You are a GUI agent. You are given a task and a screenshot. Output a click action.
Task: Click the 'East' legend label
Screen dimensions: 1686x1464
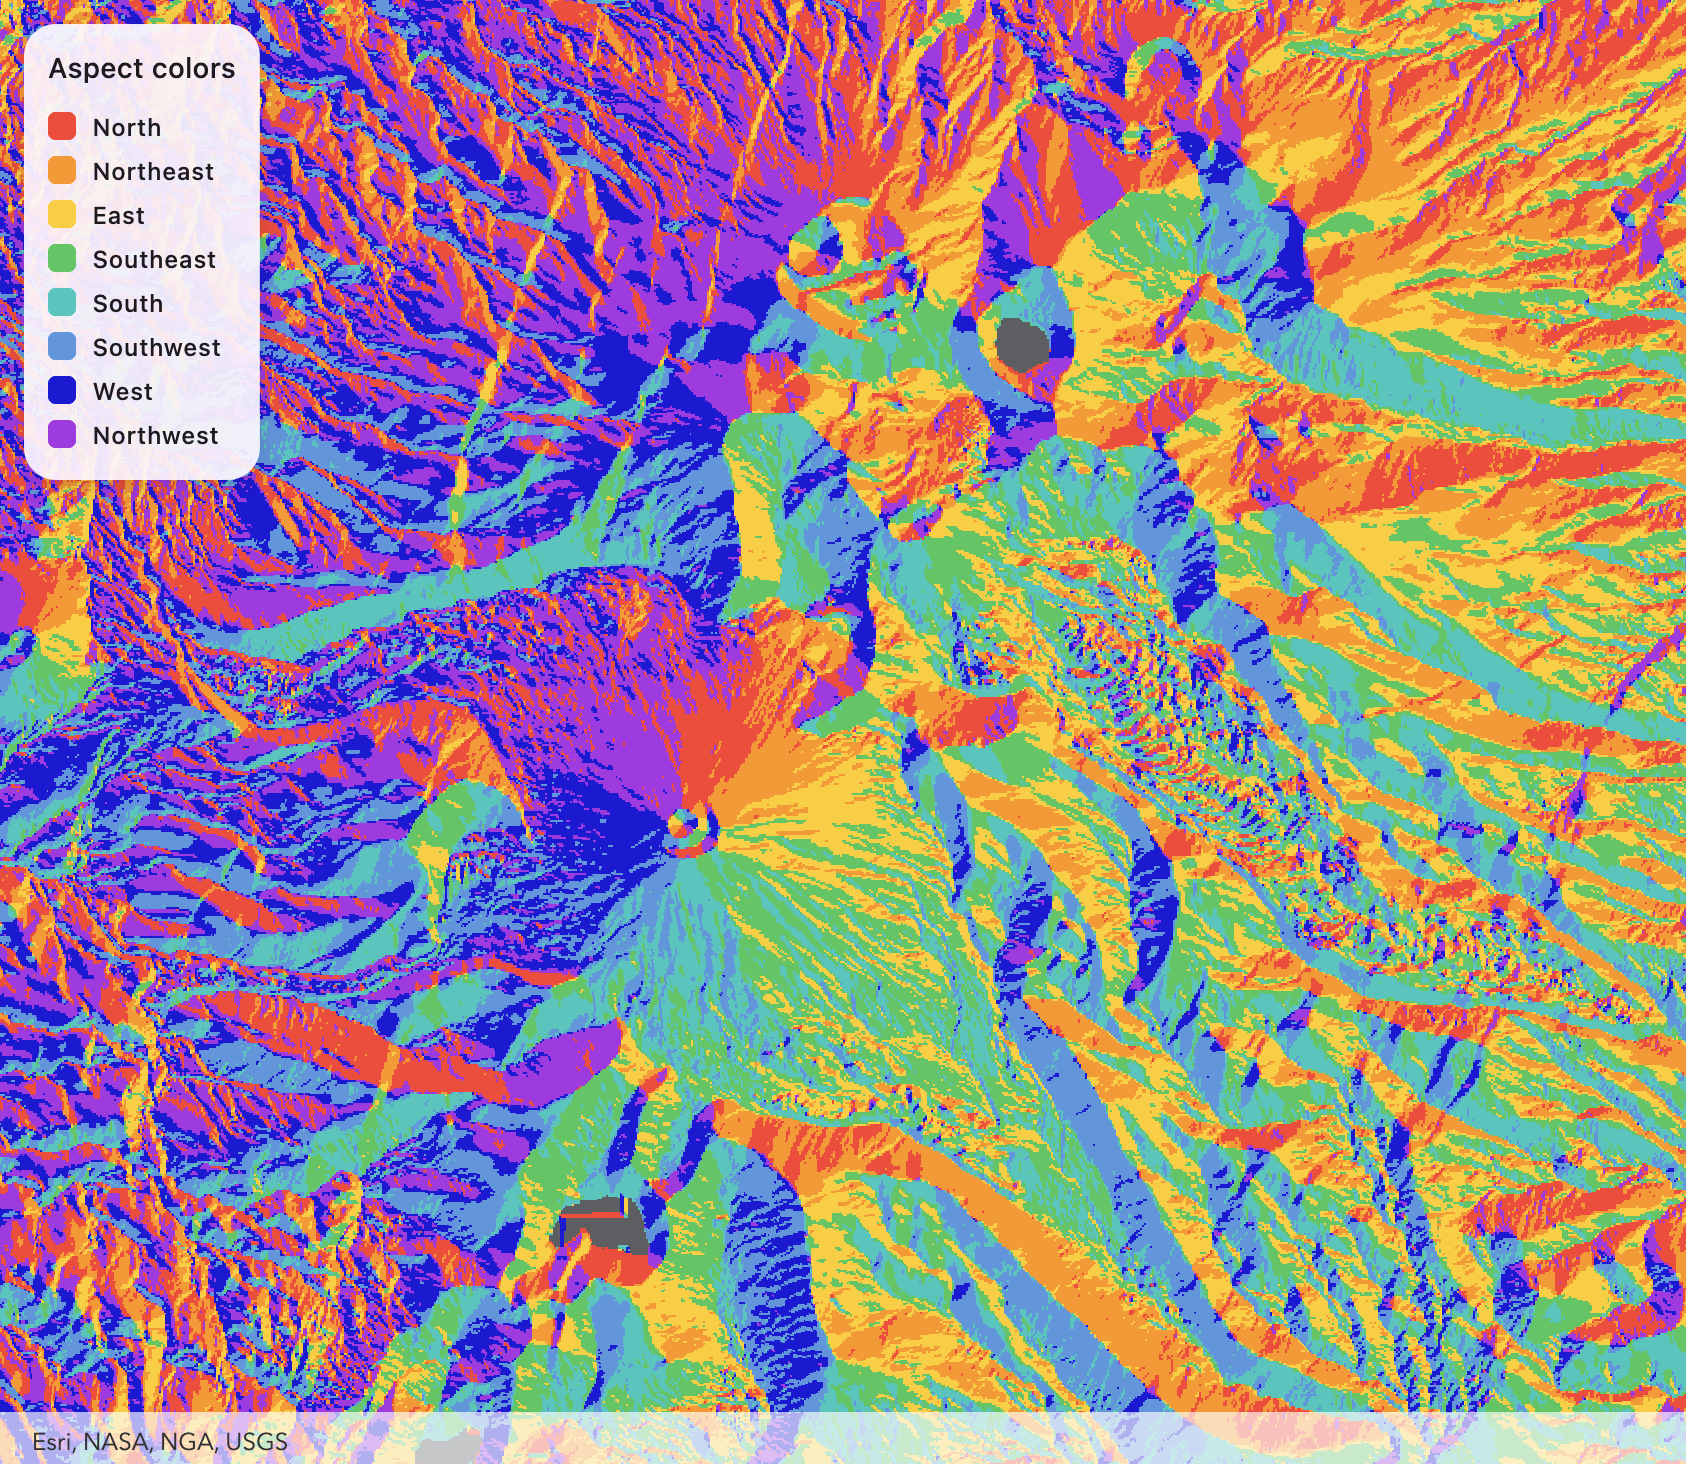[x=119, y=216]
